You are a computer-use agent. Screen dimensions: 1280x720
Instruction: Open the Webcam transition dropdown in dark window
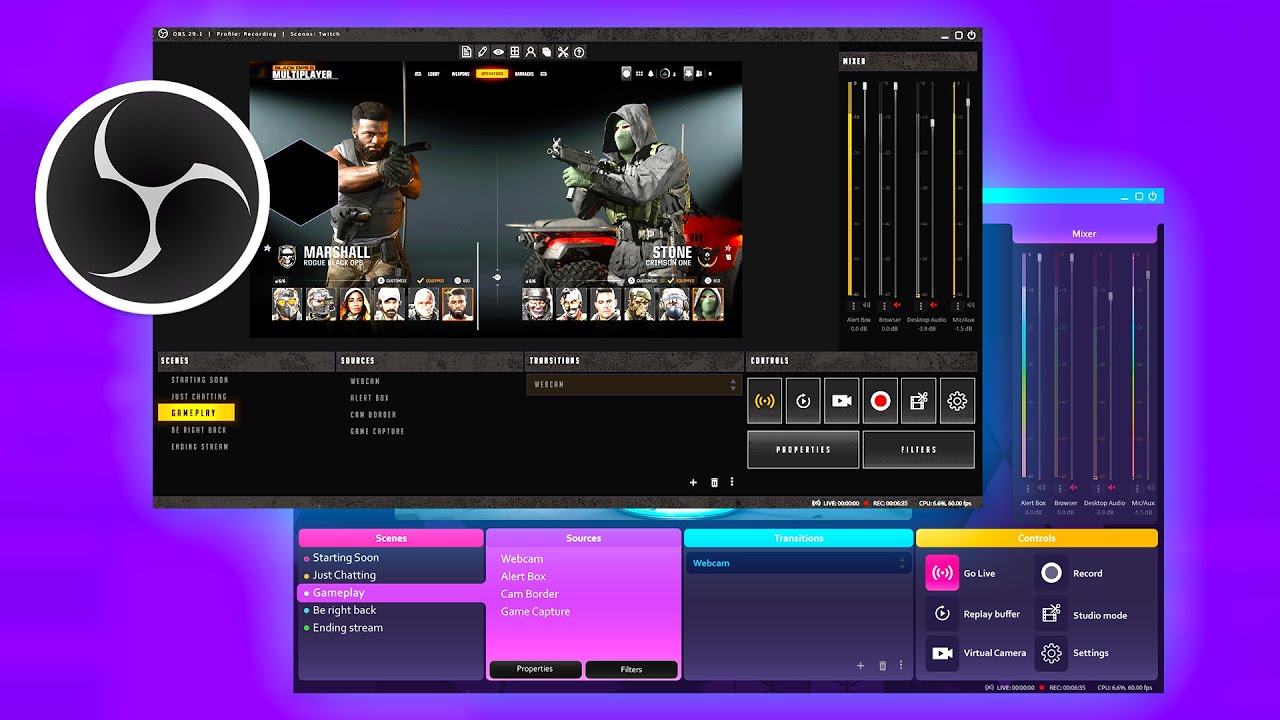point(634,385)
